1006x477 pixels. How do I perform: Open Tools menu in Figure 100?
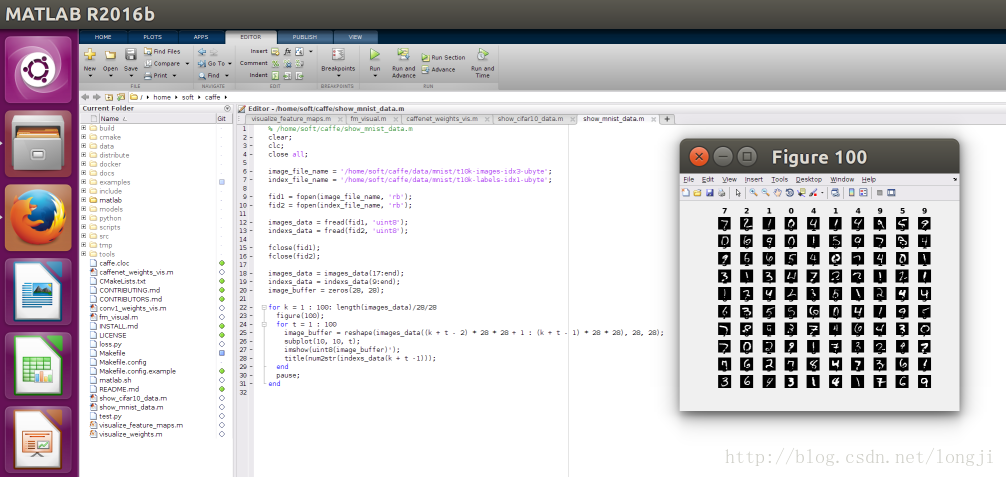[x=780, y=180]
